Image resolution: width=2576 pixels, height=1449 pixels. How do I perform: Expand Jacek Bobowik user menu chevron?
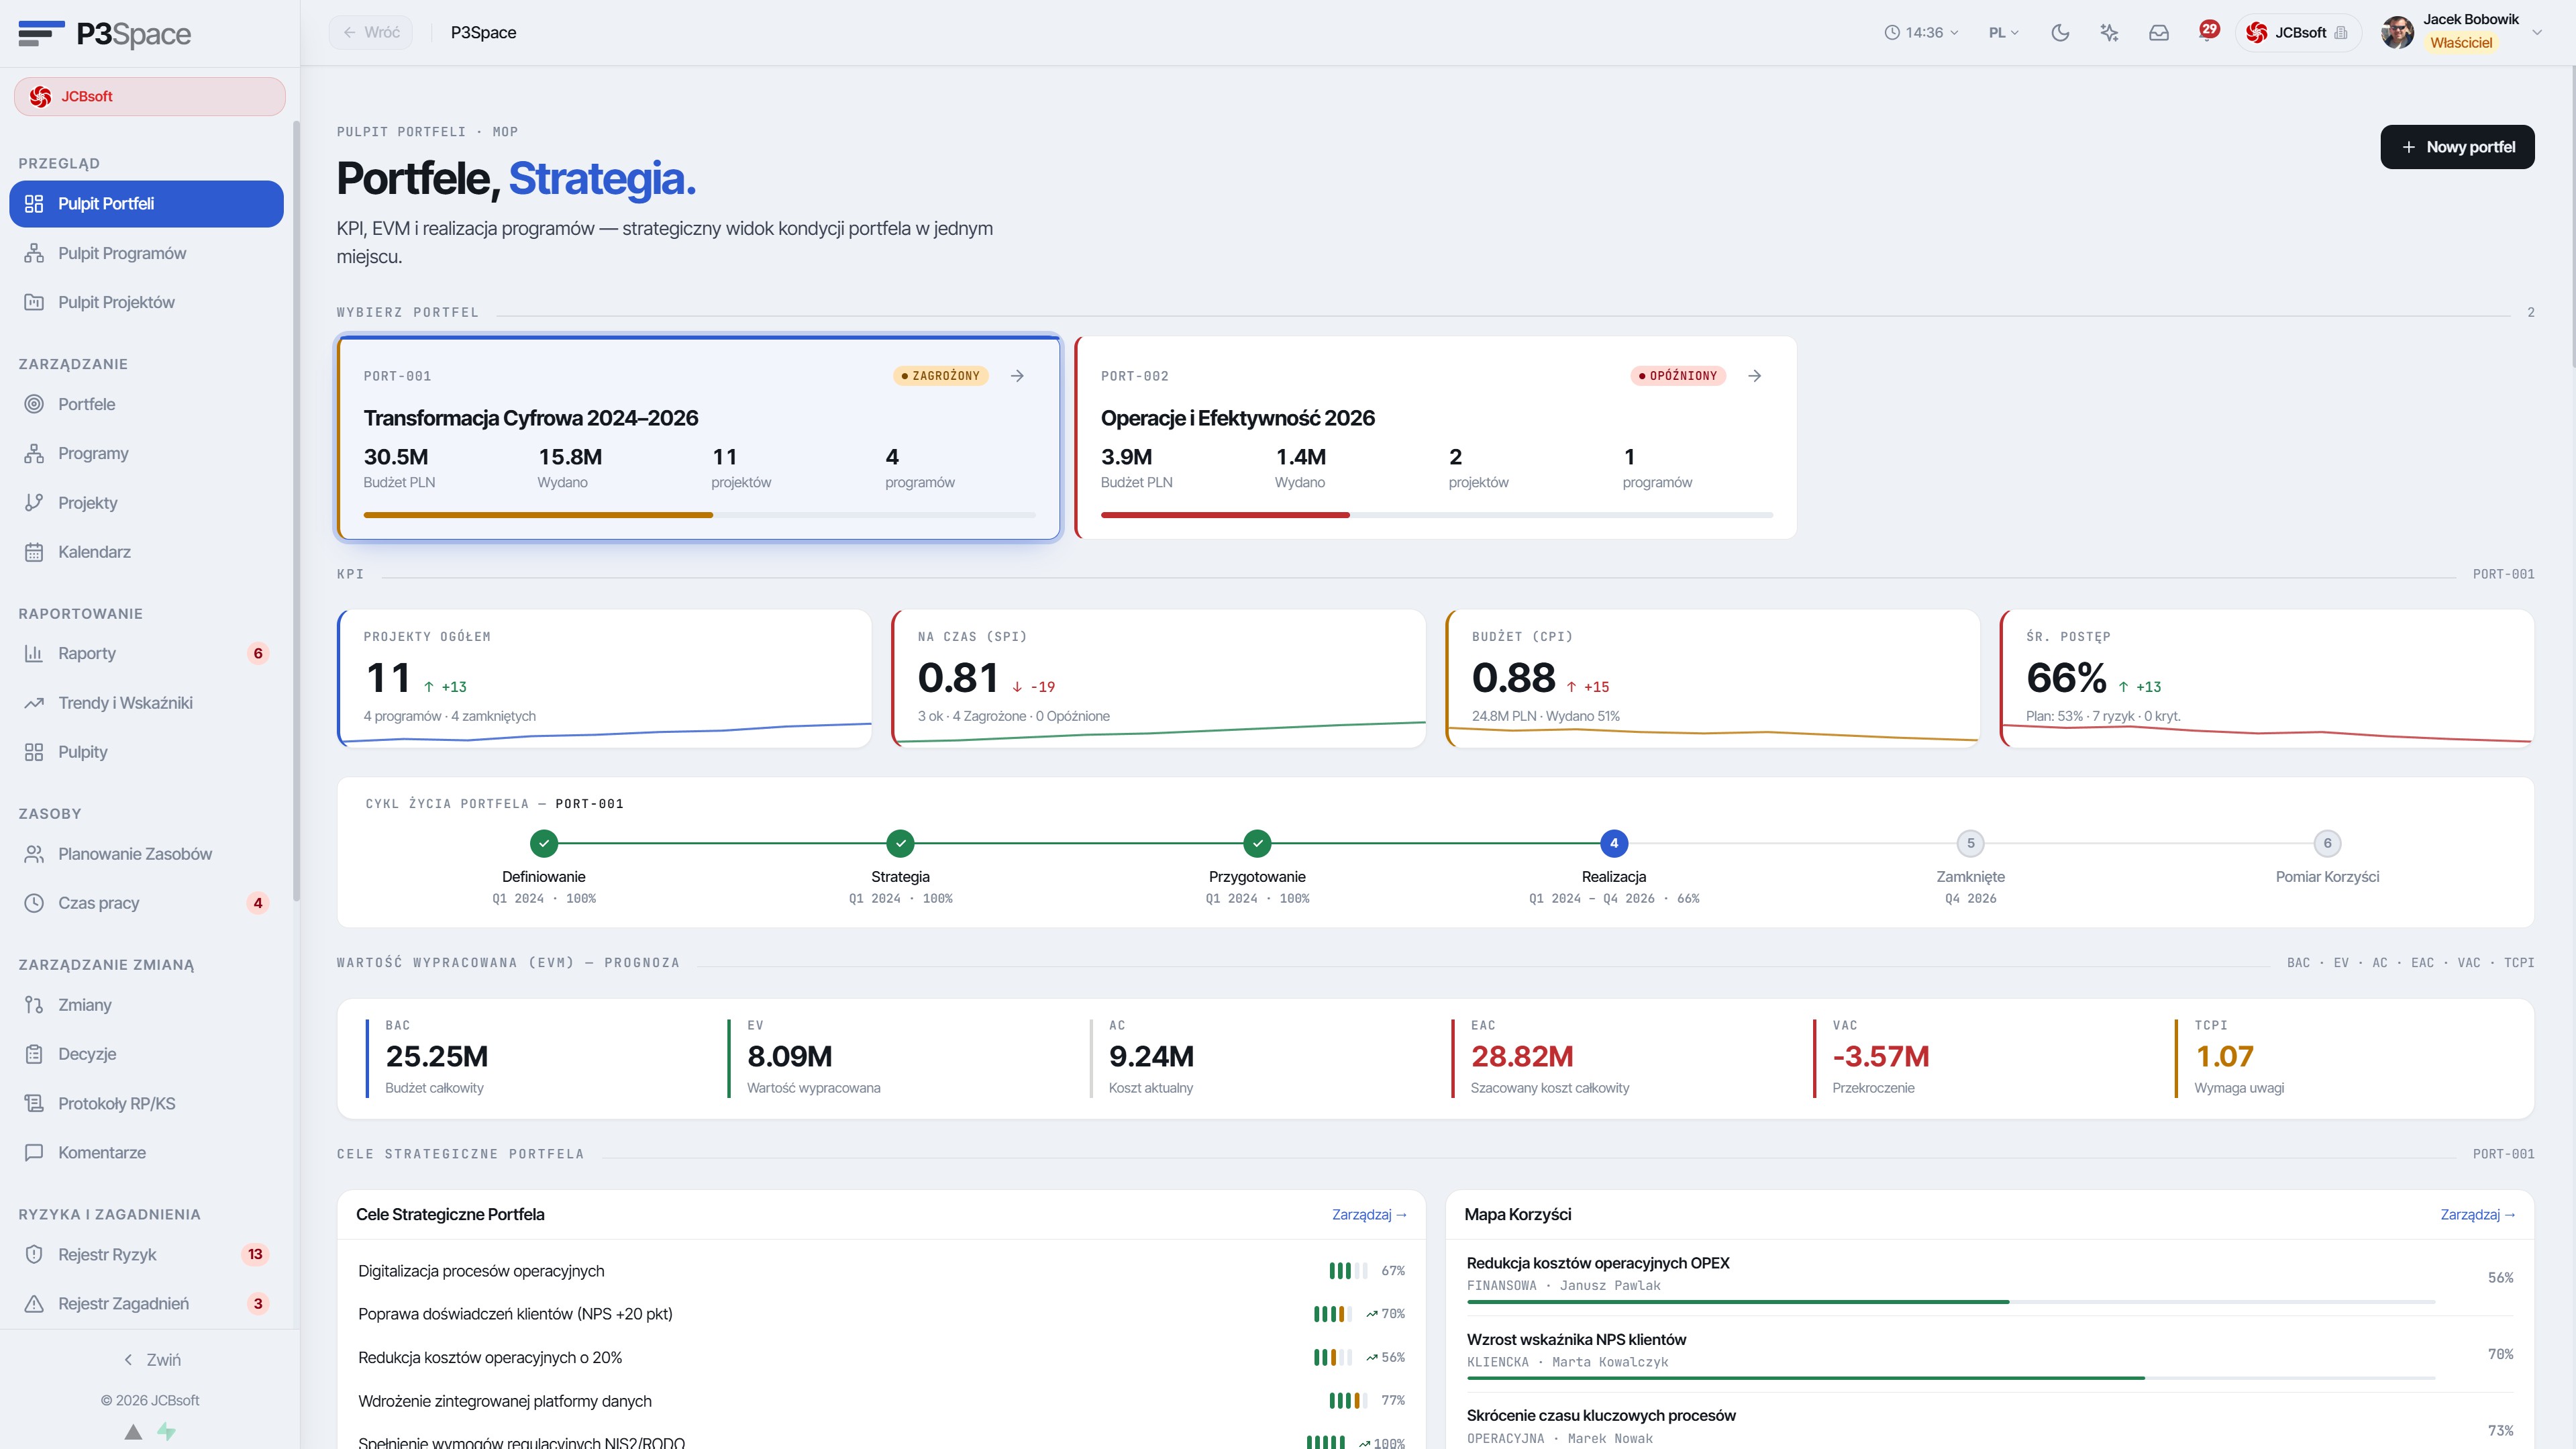click(x=2536, y=33)
